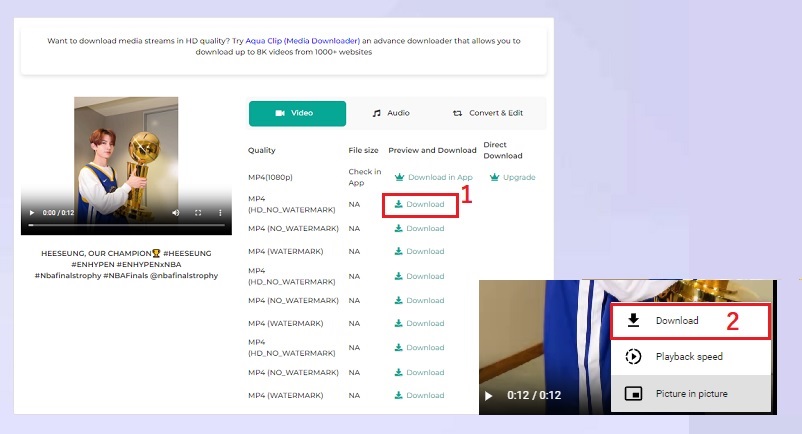Click the 0:12 / 0:12 time in the inset
Viewport: 802px width, 434px height.
pyautogui.click(x=534, y=395)
